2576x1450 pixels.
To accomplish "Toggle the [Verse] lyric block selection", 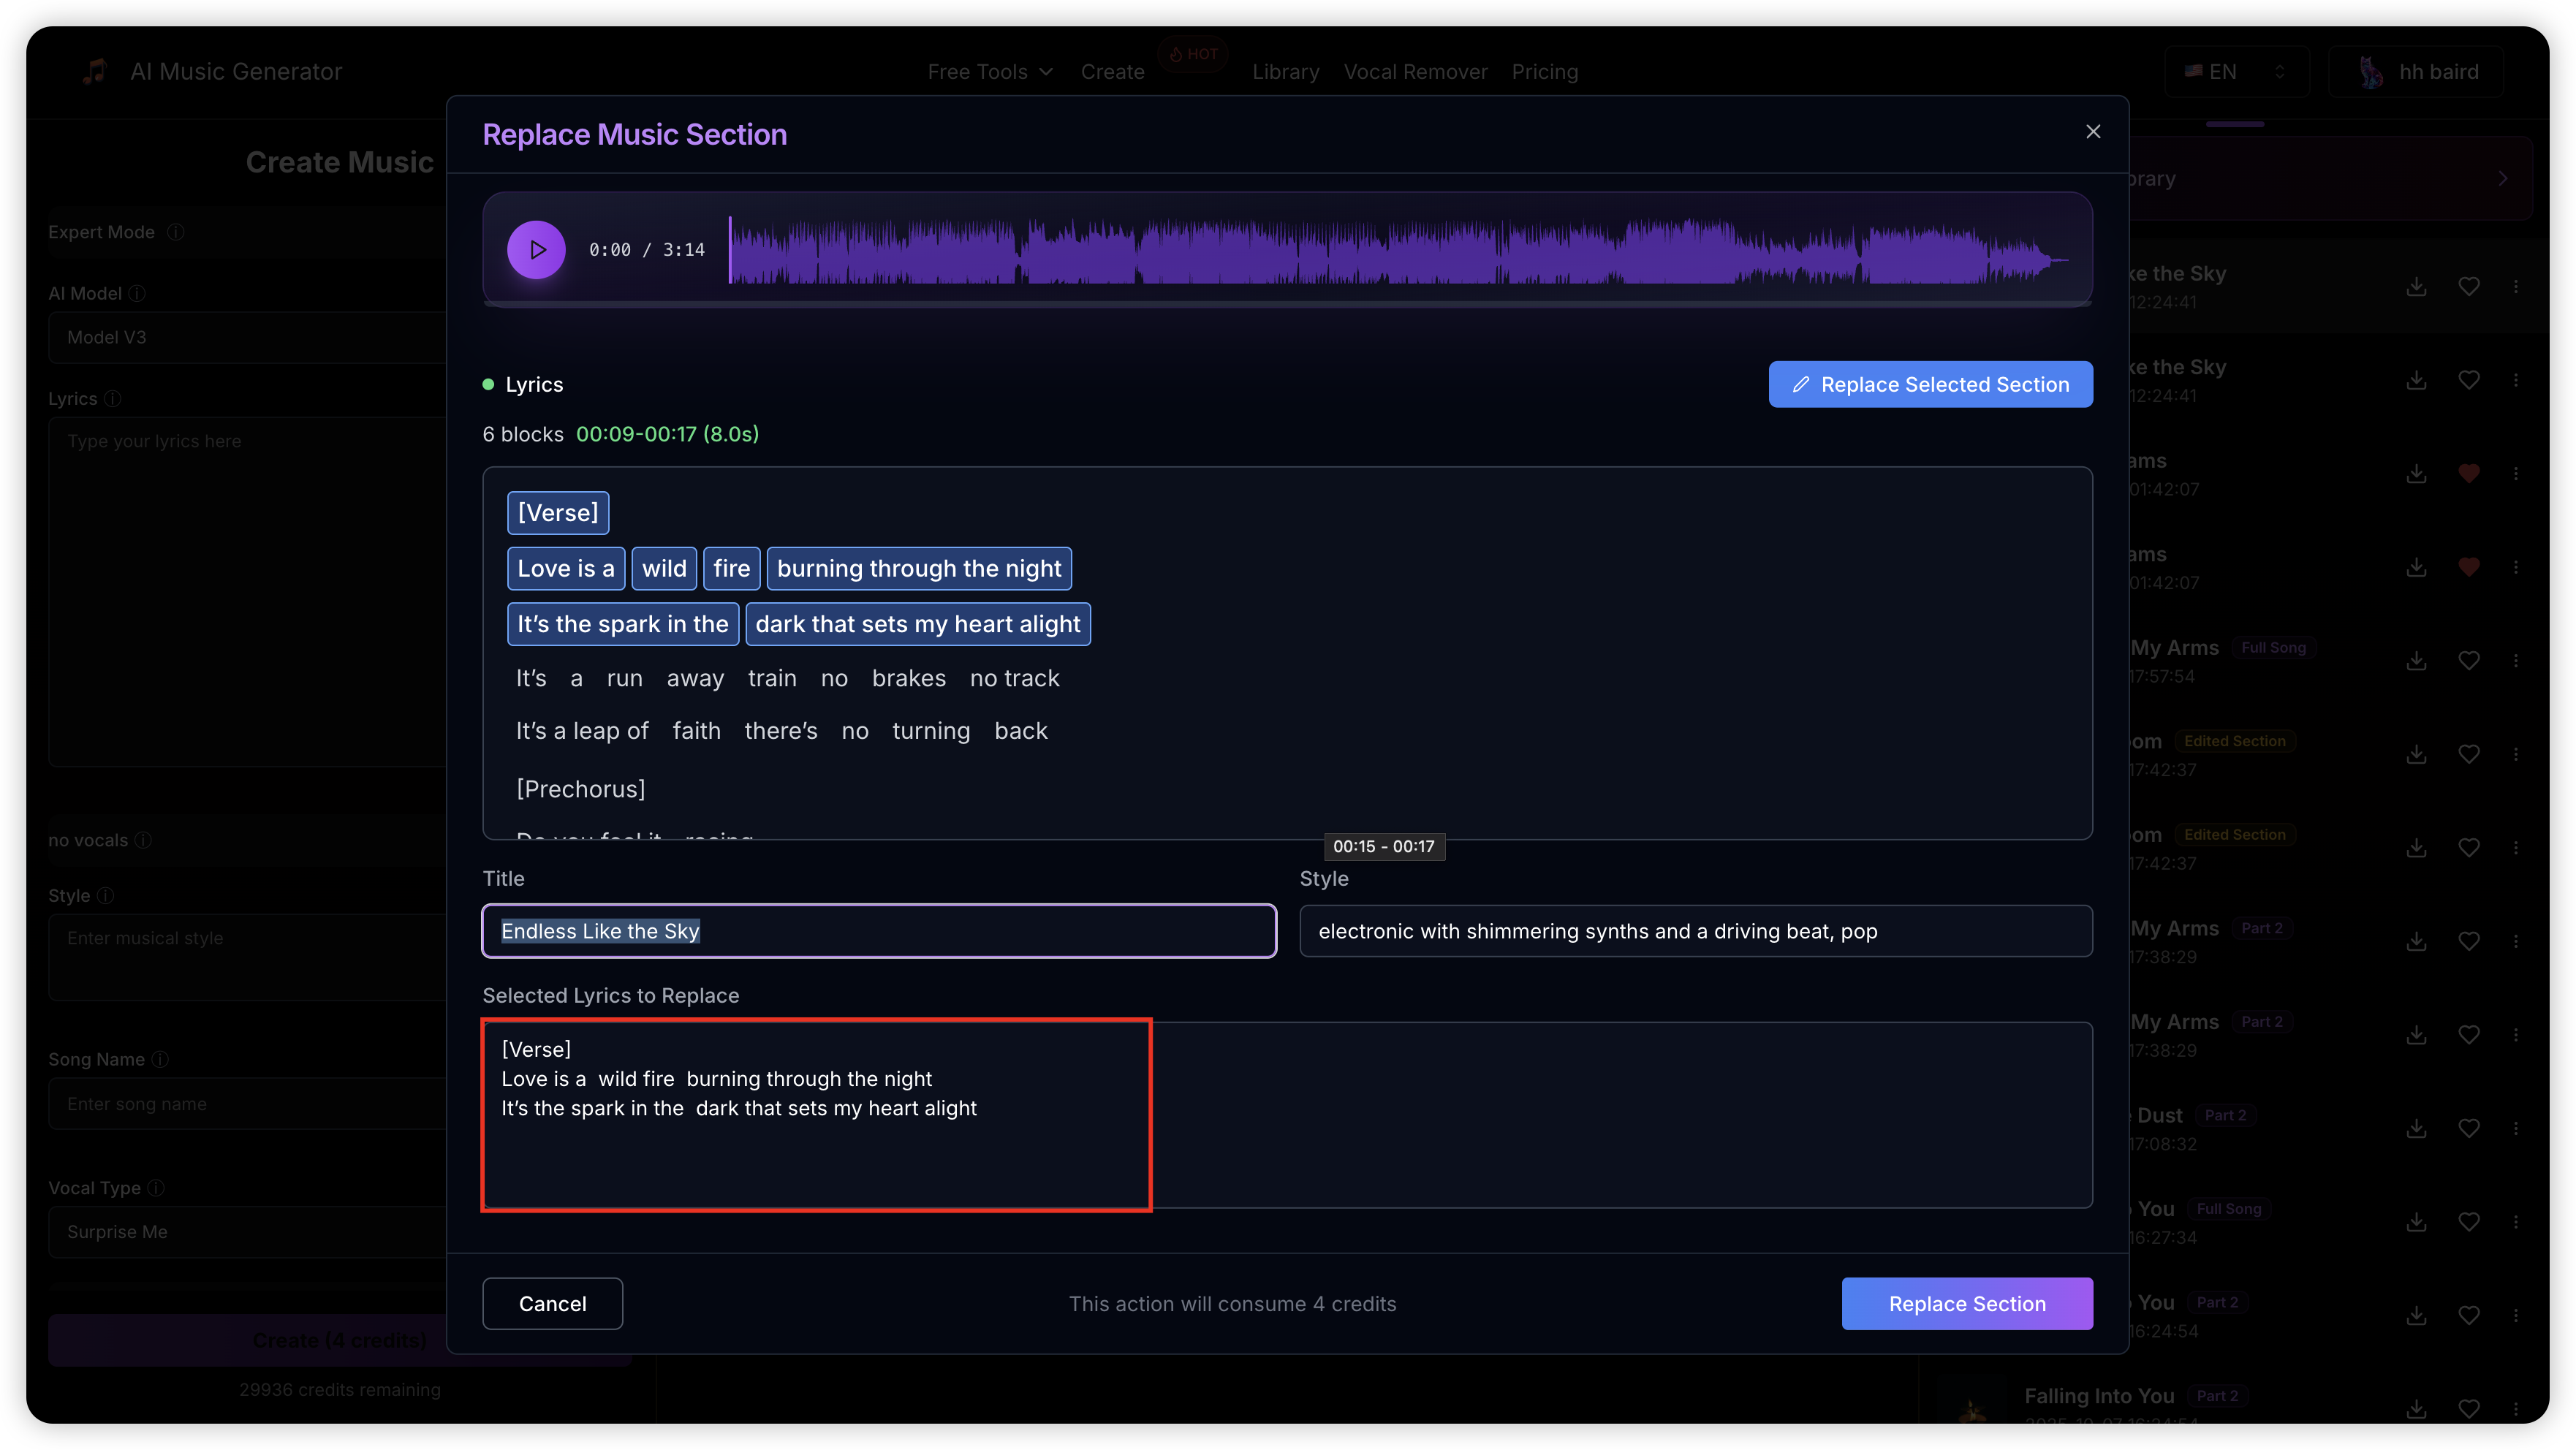I will (557, 512).
